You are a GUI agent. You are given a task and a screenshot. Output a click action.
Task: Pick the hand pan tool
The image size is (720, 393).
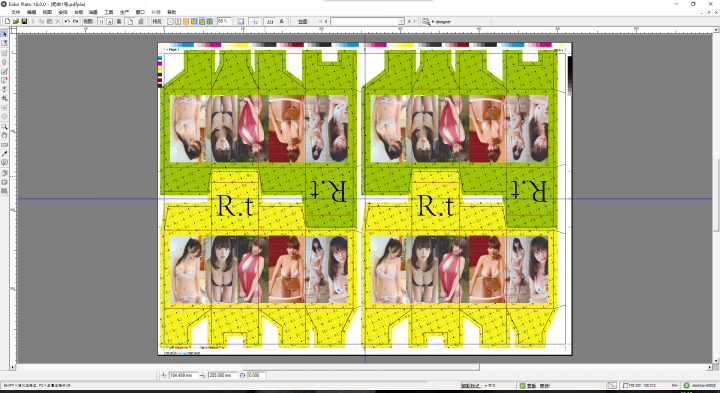[5, 135]
